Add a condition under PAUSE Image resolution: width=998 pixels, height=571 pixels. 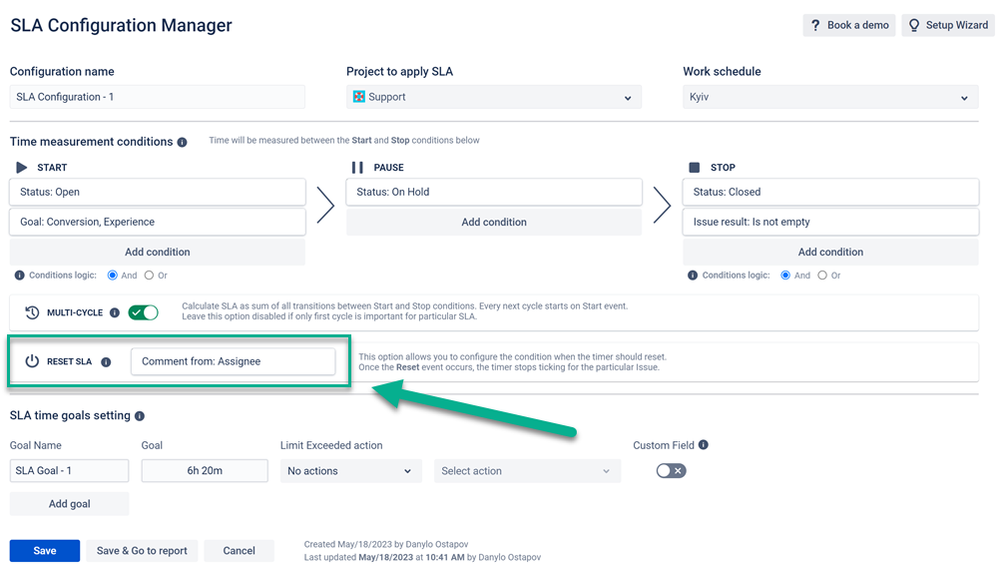[494, 222]
